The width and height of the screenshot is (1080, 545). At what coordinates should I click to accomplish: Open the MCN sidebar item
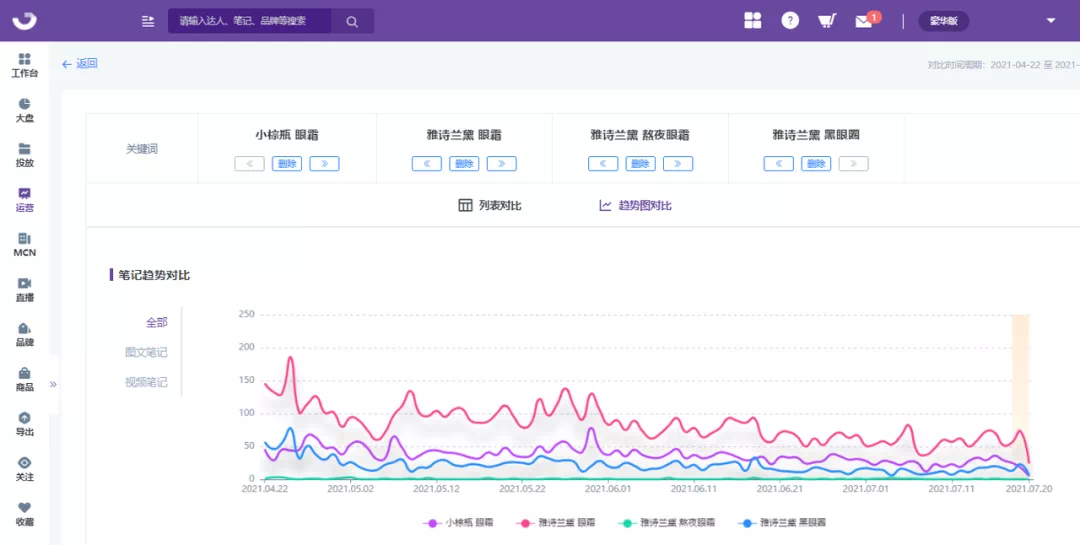(x=24, y=245)
